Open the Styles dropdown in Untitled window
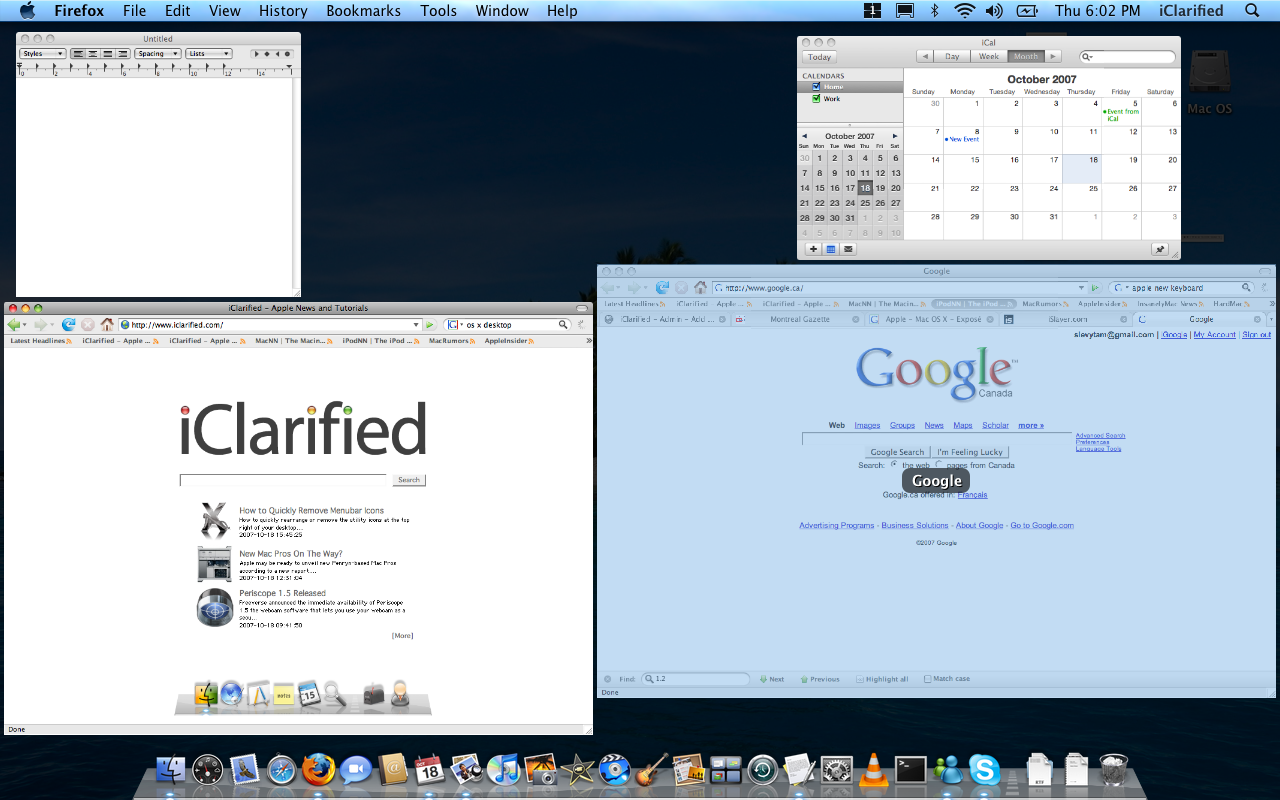The height and width of the screenshot is (800, 1280). click(43, 54)
